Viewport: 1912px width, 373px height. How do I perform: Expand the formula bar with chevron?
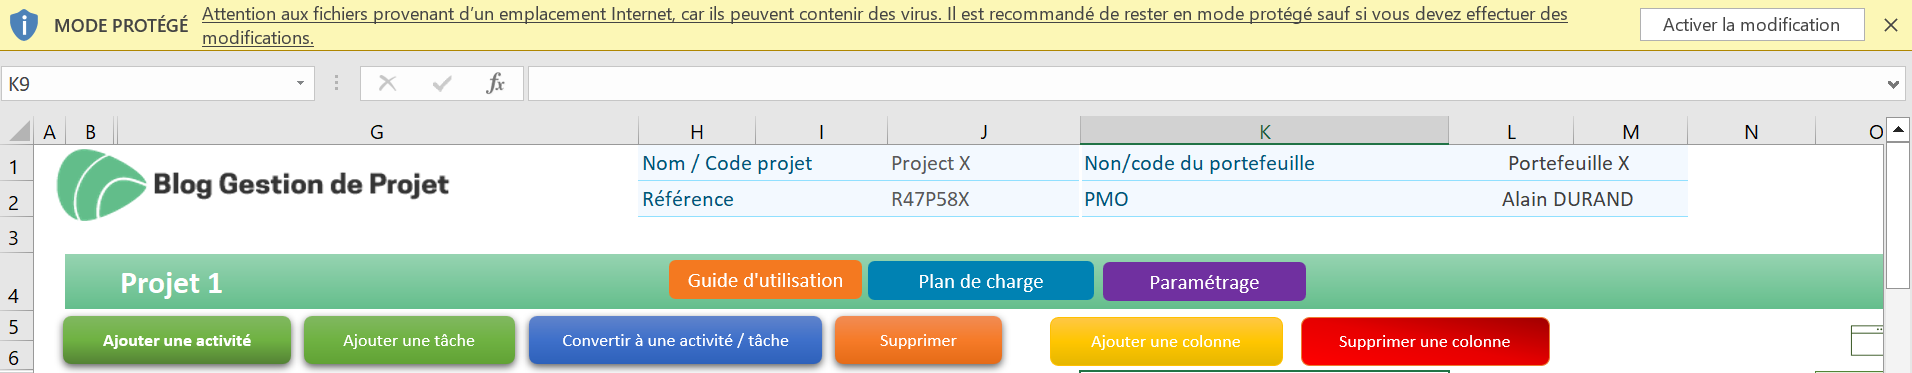[1893, 85]
